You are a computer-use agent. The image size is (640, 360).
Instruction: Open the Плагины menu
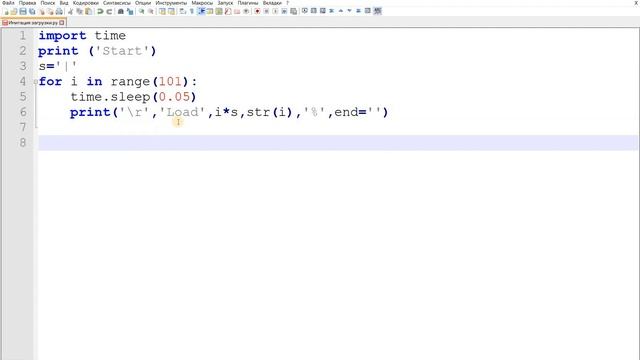point(248,3)
